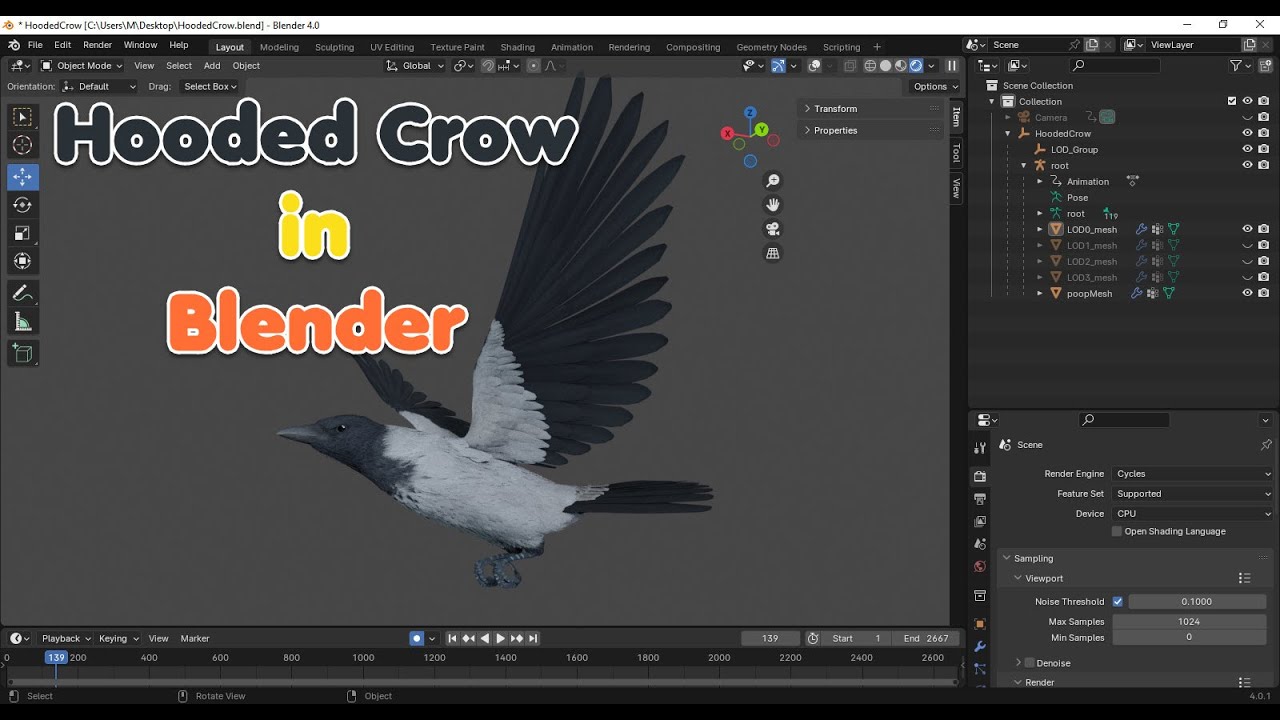Switch to material preview shading
The image size is (1280, 720).
click(900, 66)
